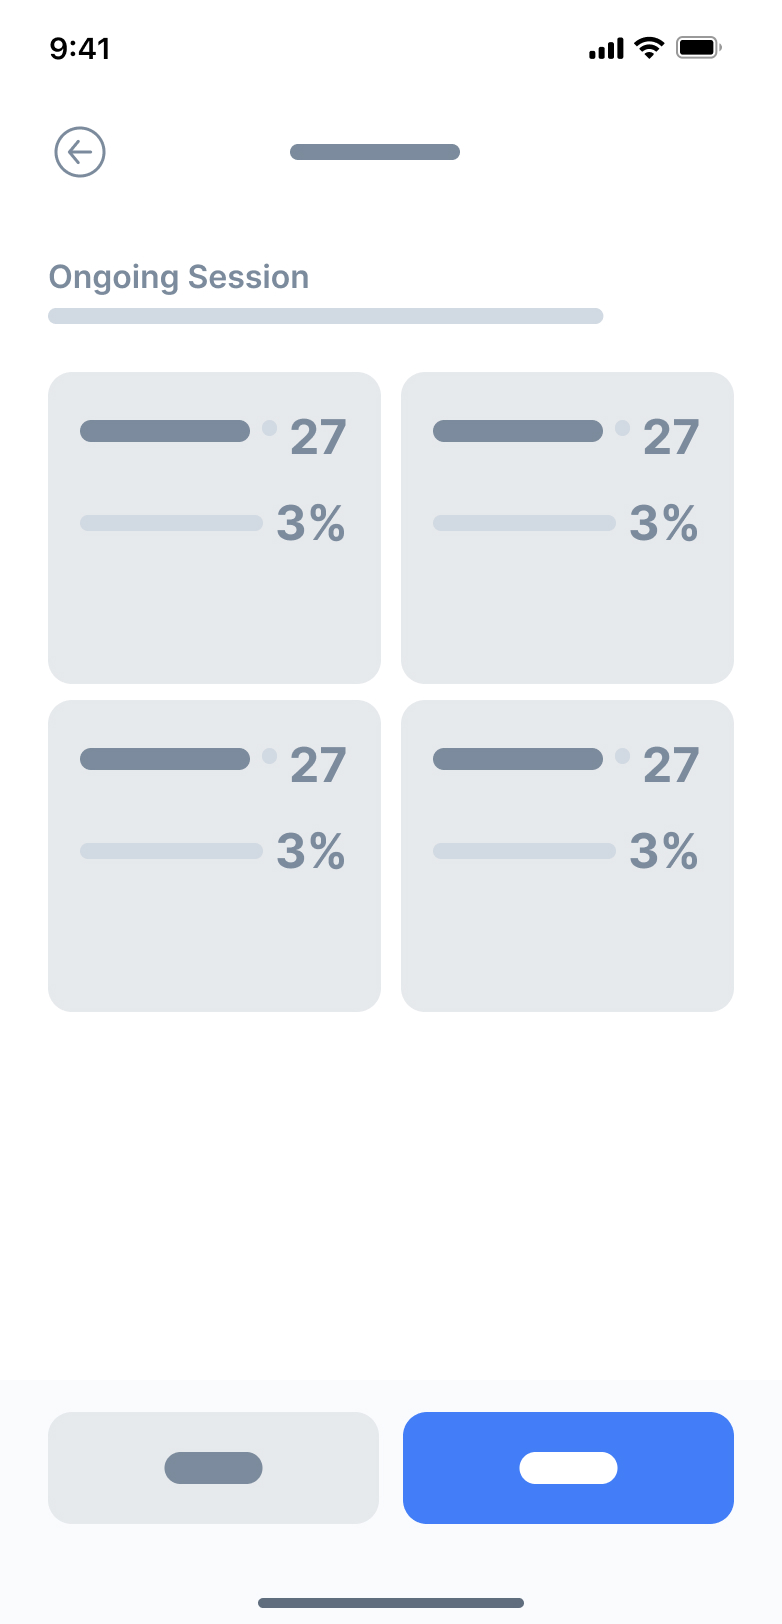The image size is (782, 1624).
Task: Click the small dot in top-right card
Action: 622,428
